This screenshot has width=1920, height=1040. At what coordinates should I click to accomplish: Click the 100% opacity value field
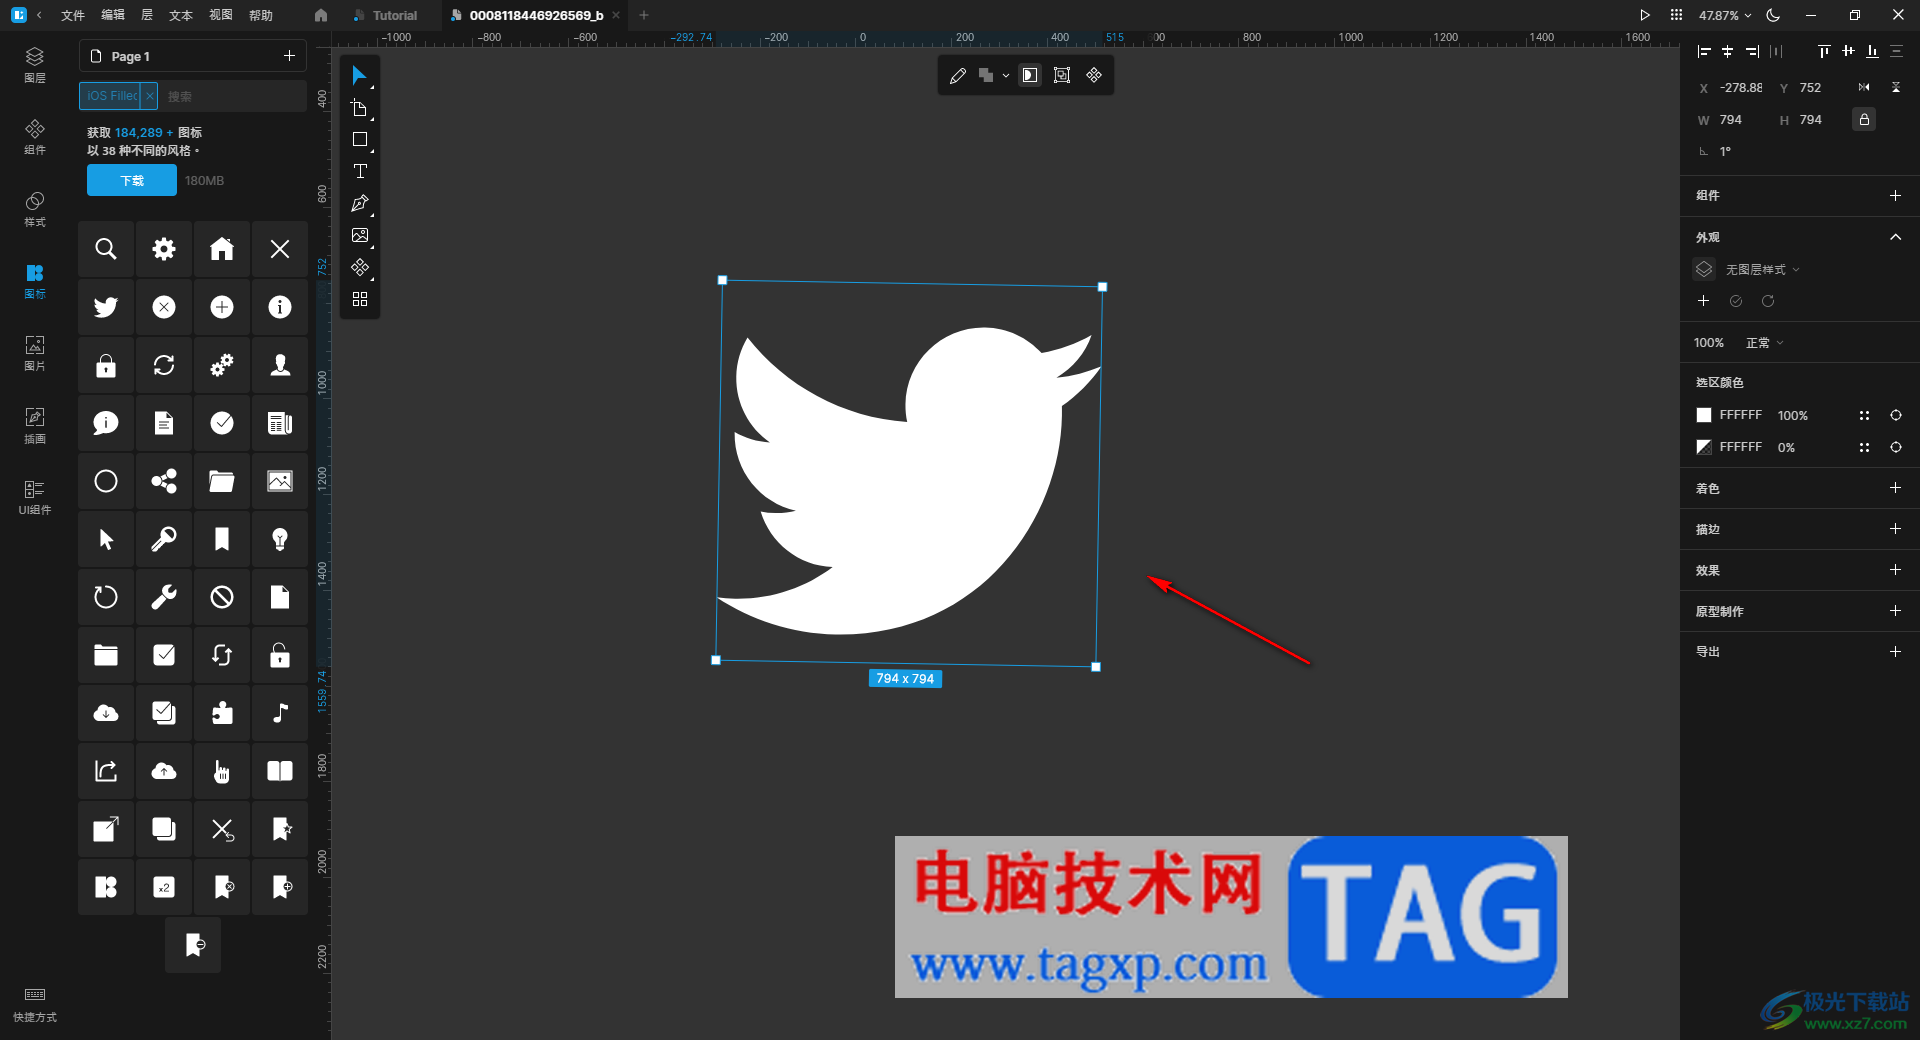coord(1709,343)
